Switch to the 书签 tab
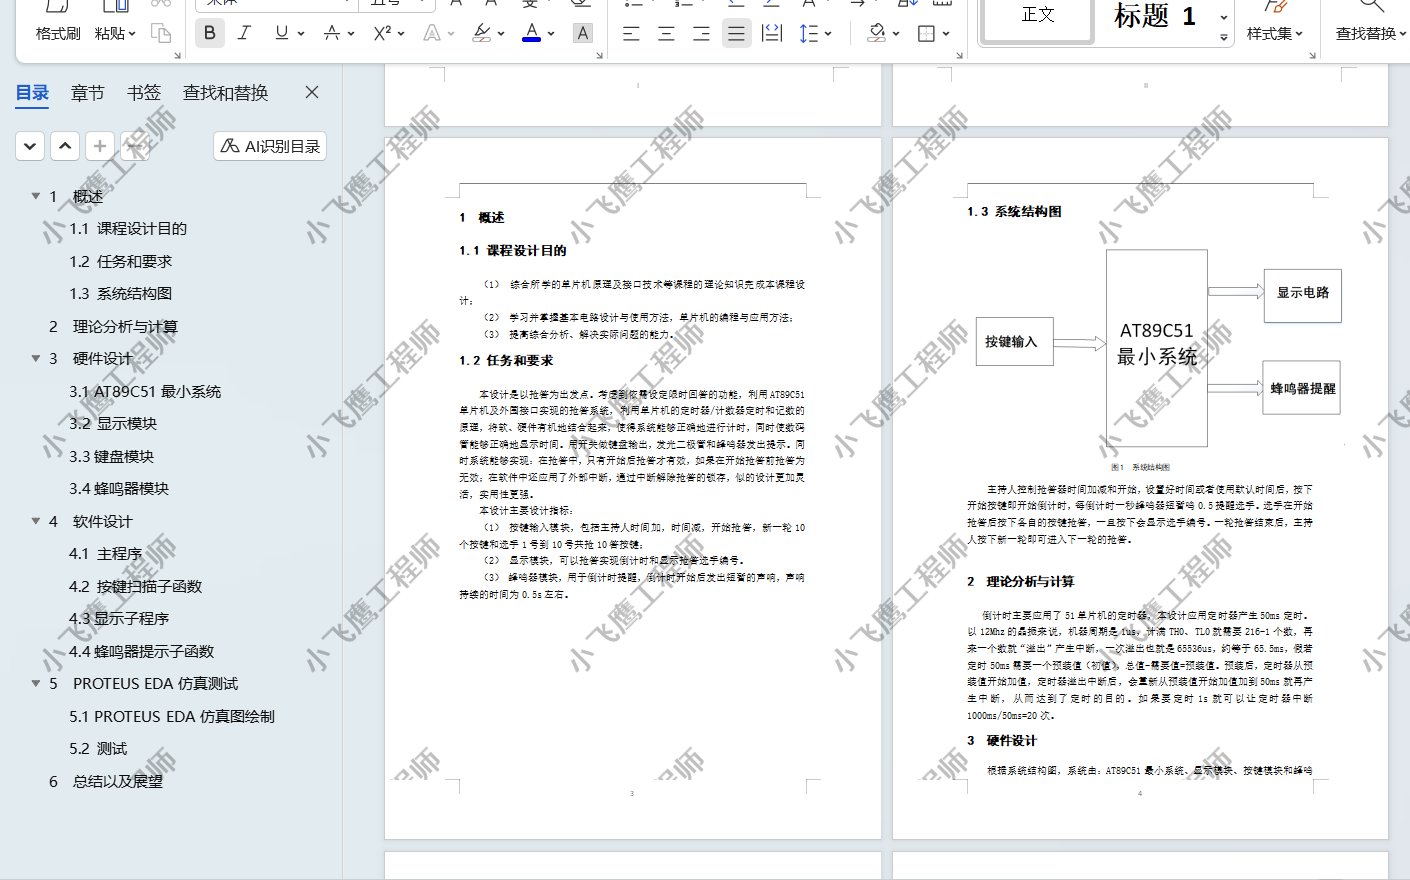Viewport: 1410px width, 880px height. 144,93
